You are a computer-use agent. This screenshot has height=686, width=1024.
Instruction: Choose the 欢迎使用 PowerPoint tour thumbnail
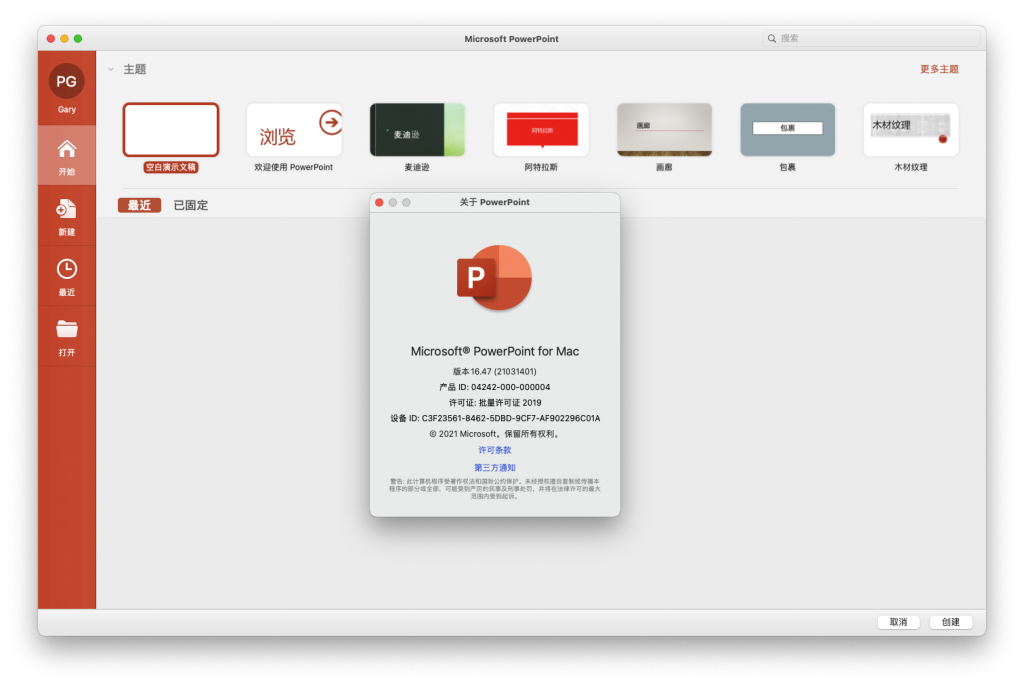(x=294, y=129)
